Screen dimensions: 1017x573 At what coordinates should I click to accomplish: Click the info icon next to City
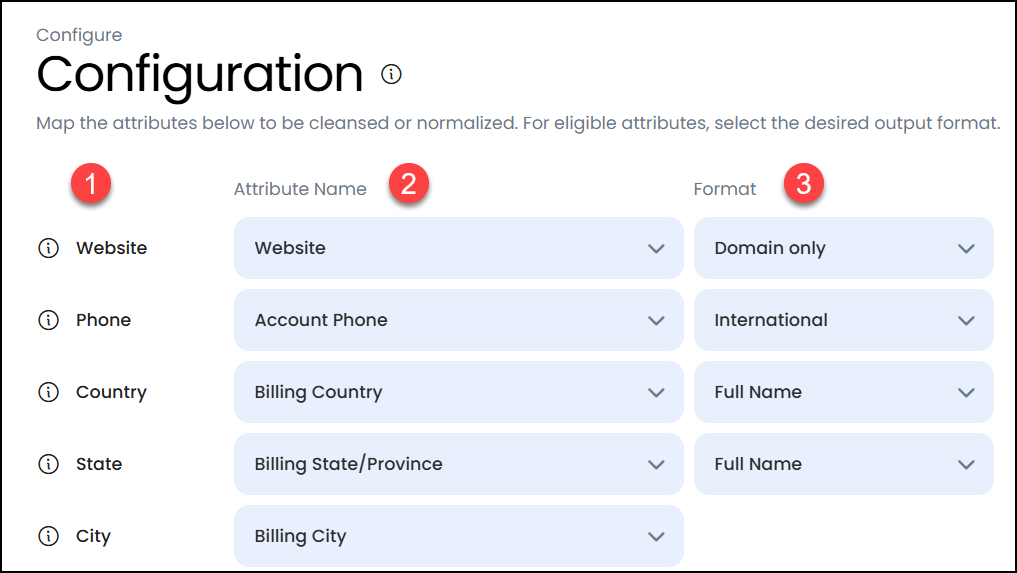tap(48, 536)
